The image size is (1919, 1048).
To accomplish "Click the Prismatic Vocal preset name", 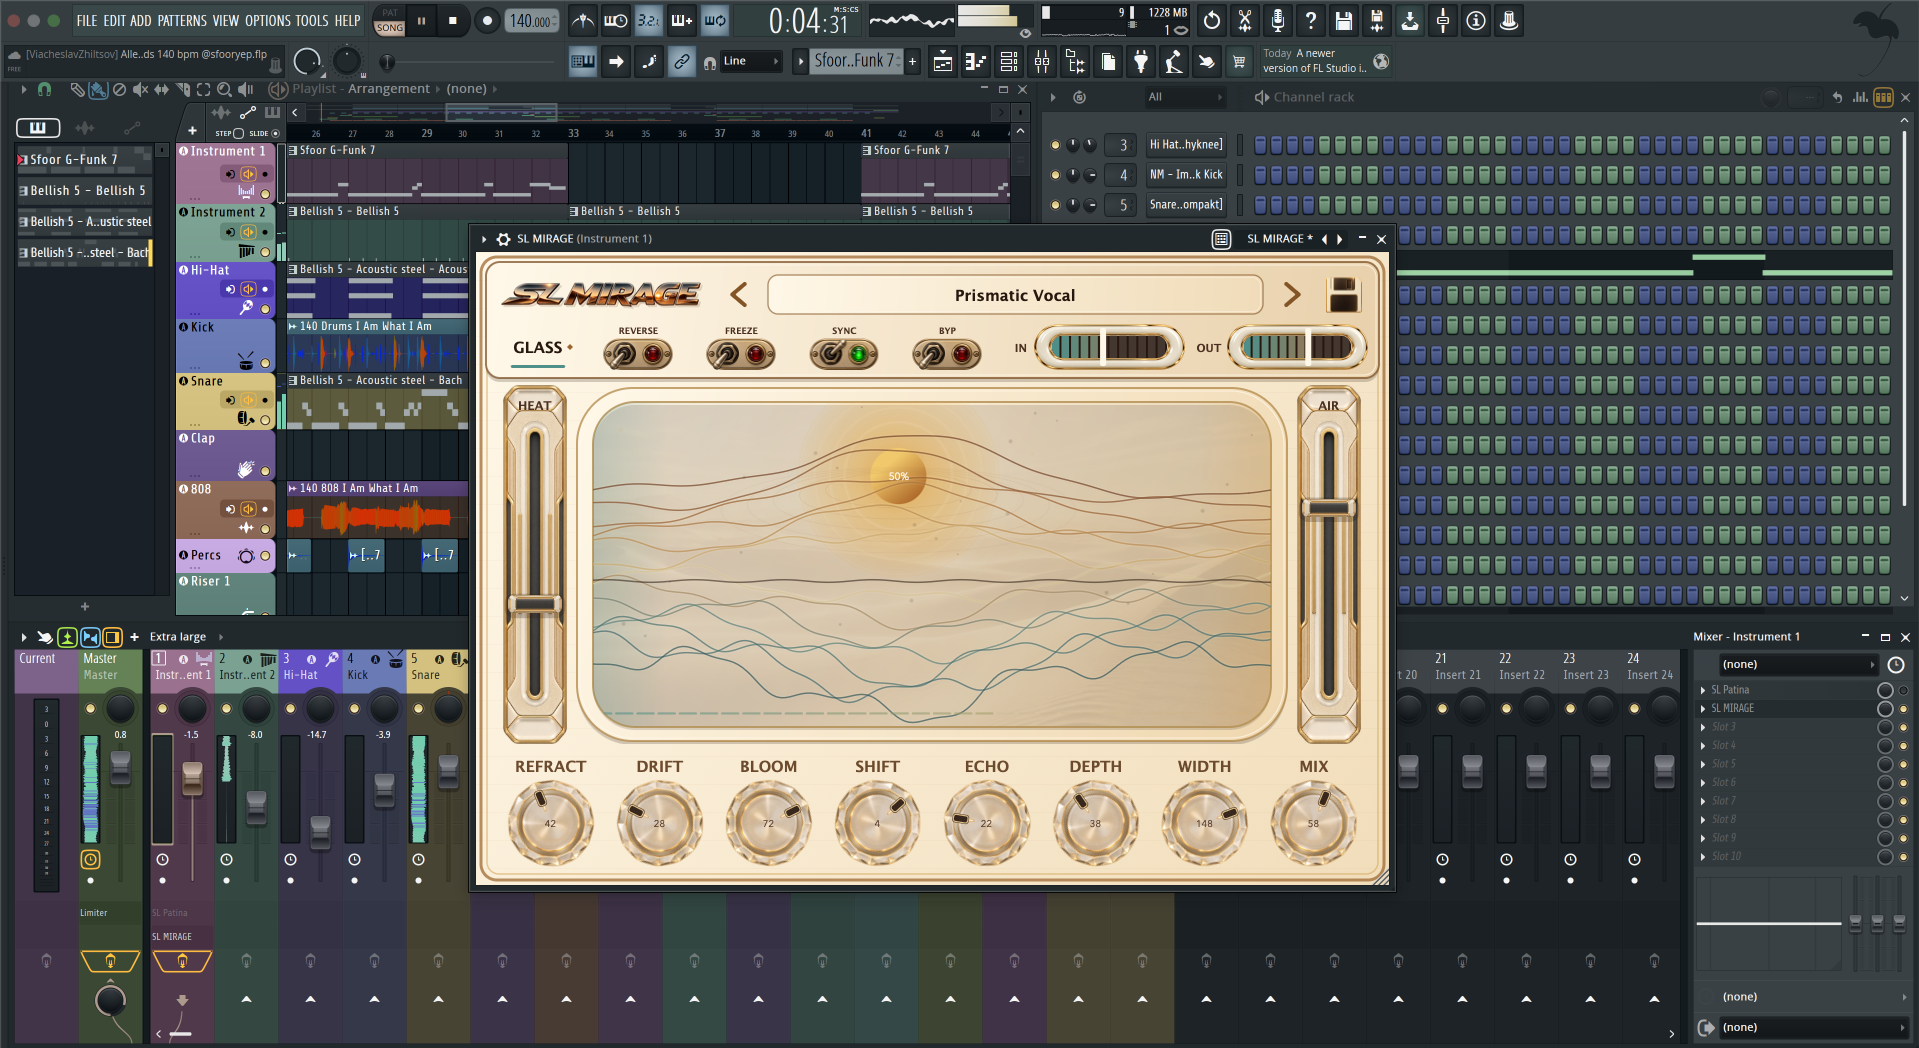I will coord(1015,295).
